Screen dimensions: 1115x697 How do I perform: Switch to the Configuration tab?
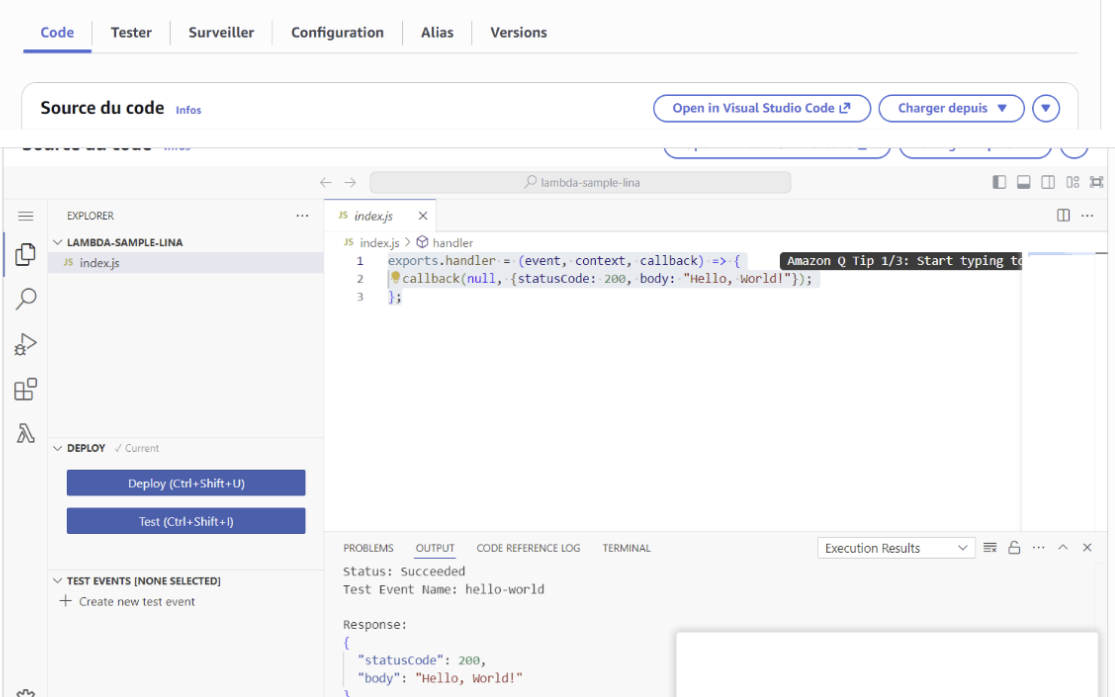(x=337, y=33)
